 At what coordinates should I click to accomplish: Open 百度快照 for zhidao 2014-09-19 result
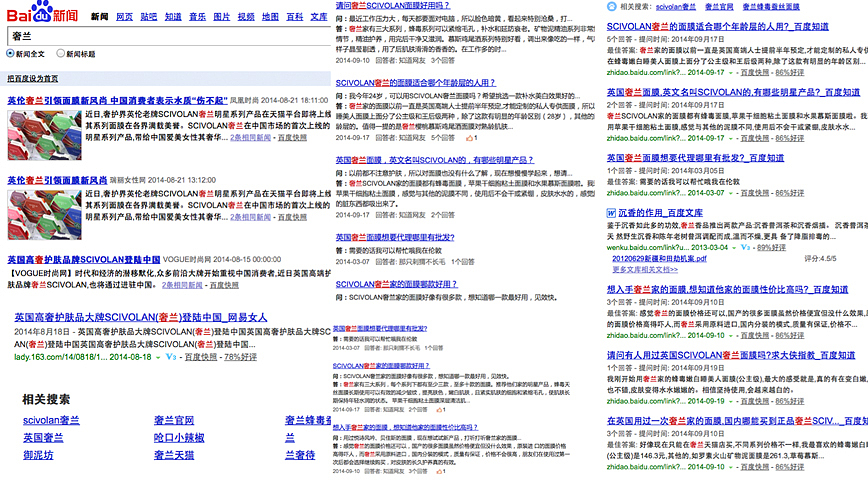click(755, 401)
